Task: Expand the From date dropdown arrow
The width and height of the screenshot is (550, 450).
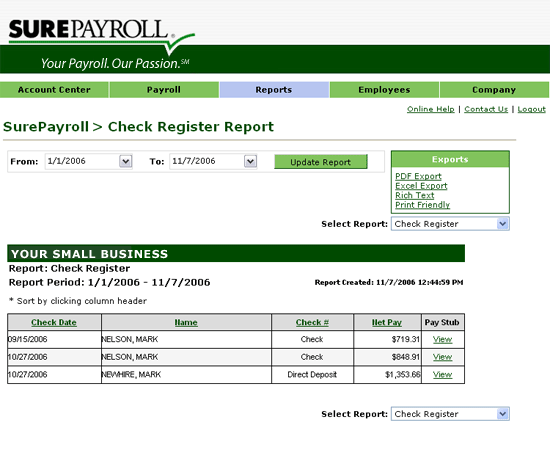Action: (126, 161)
